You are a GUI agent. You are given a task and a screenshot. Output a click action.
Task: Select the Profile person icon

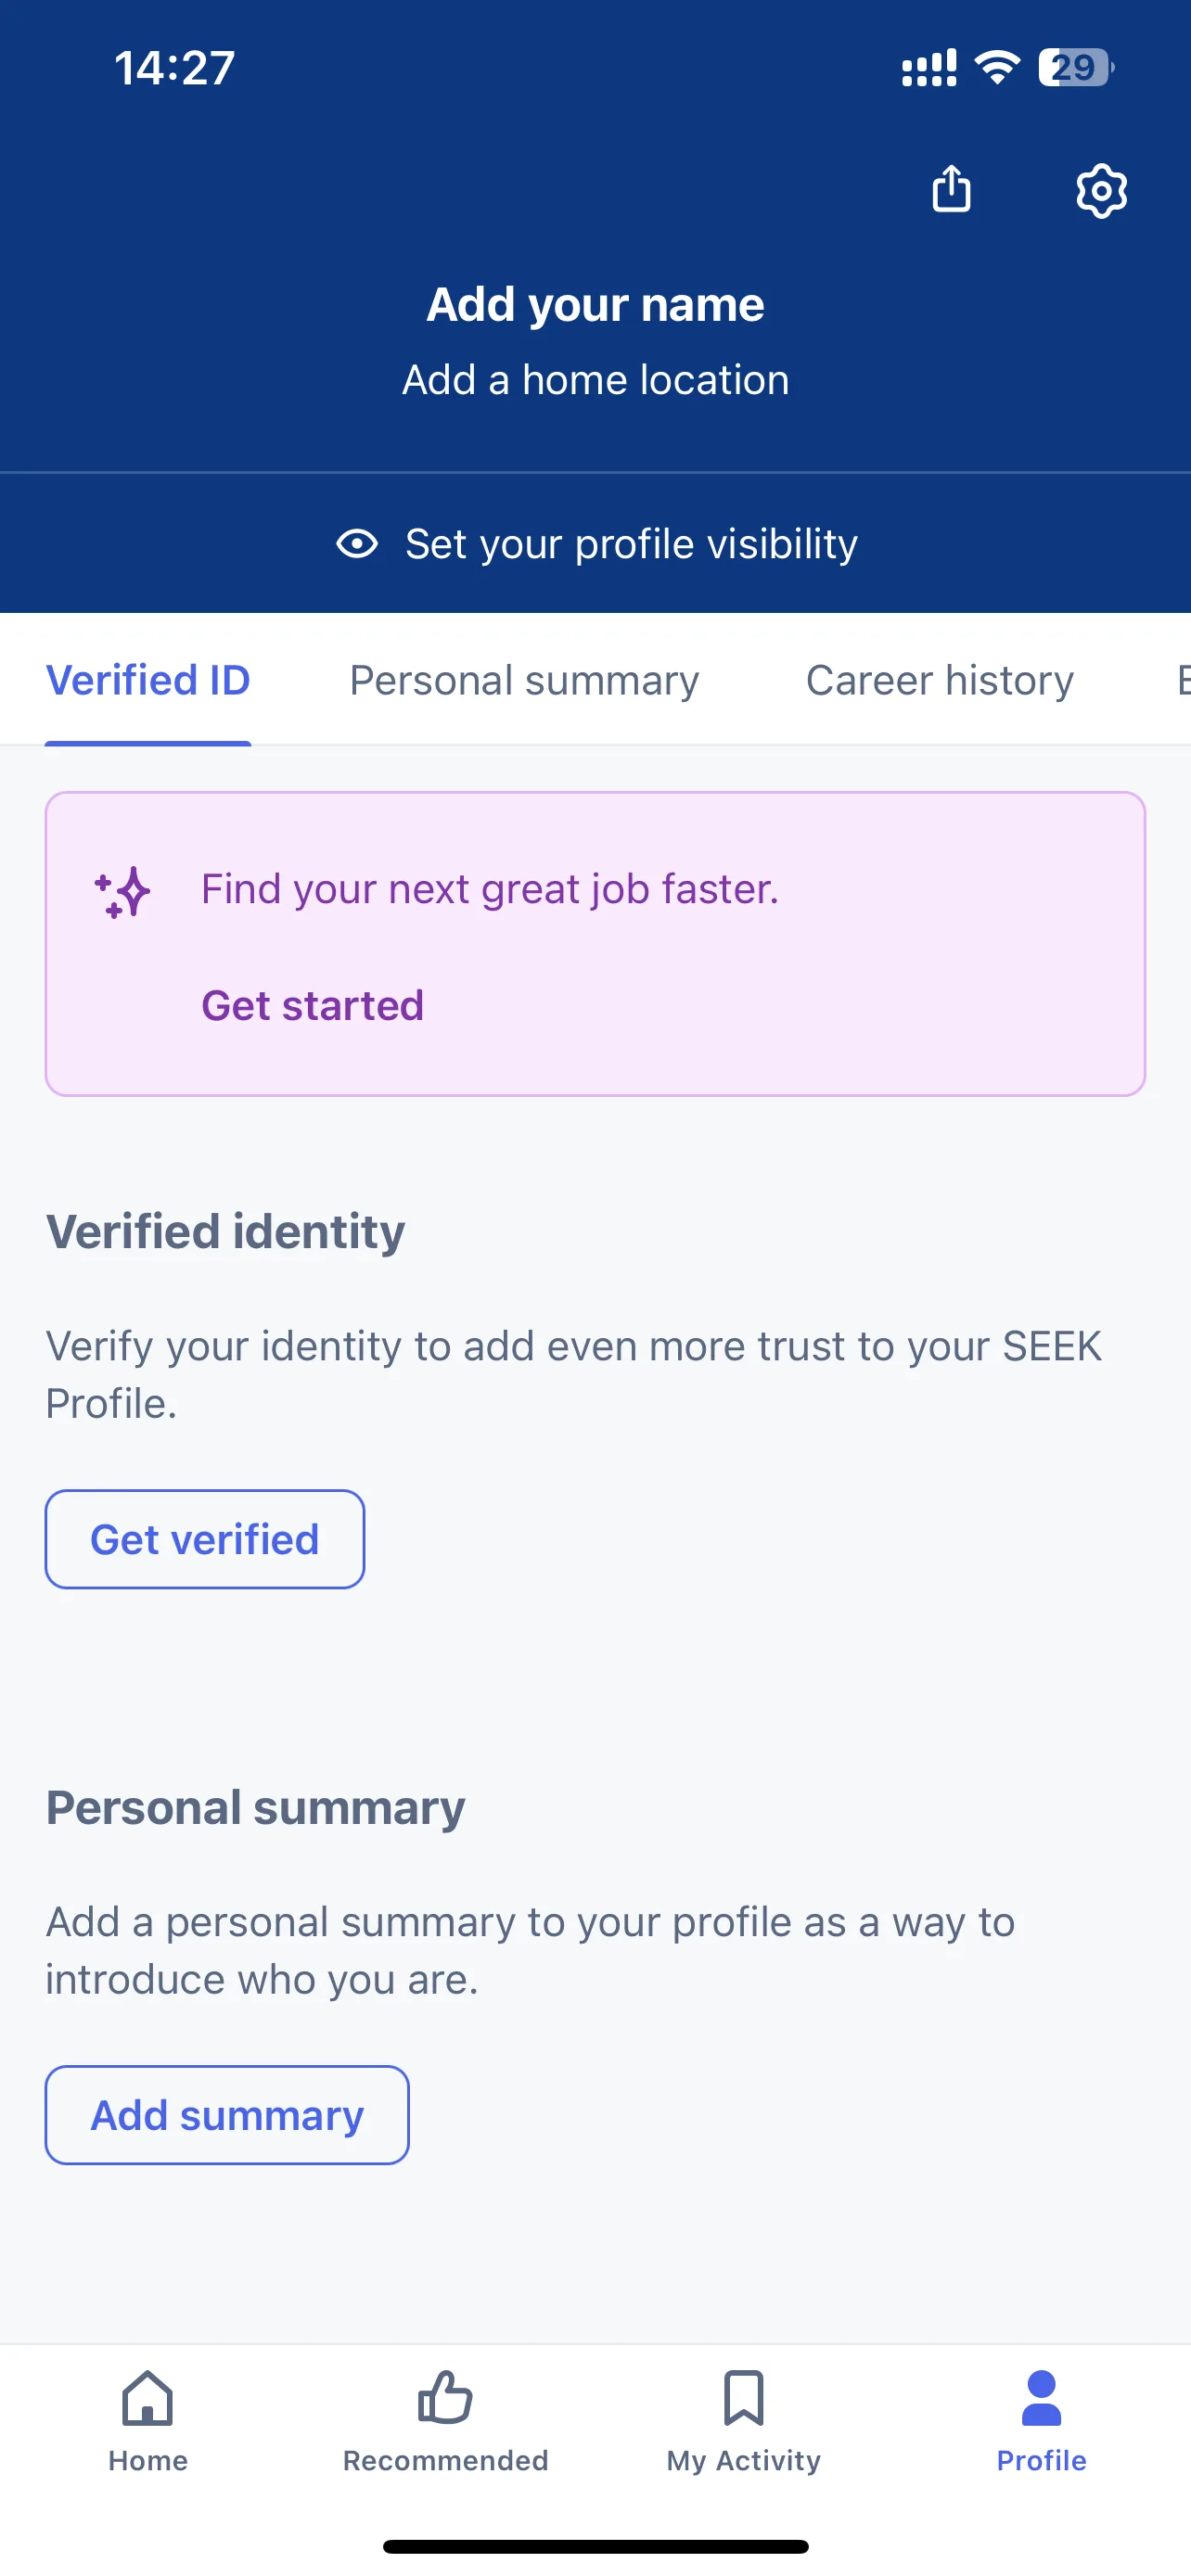1041,2398
